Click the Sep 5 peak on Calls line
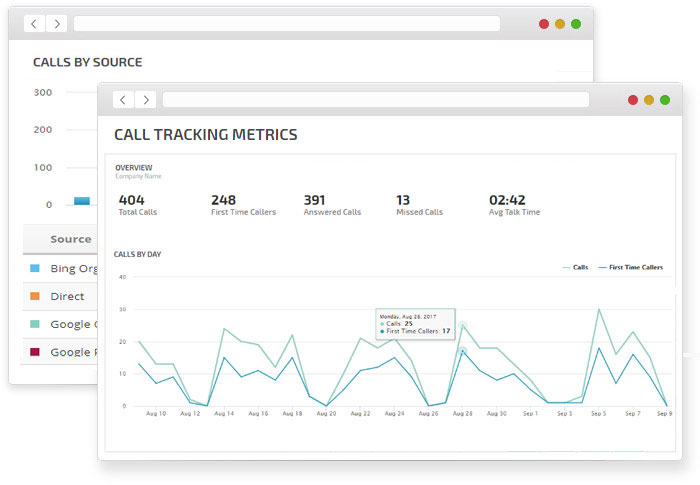The height and width of the screenshot is (485, 700). click(599, 309)
